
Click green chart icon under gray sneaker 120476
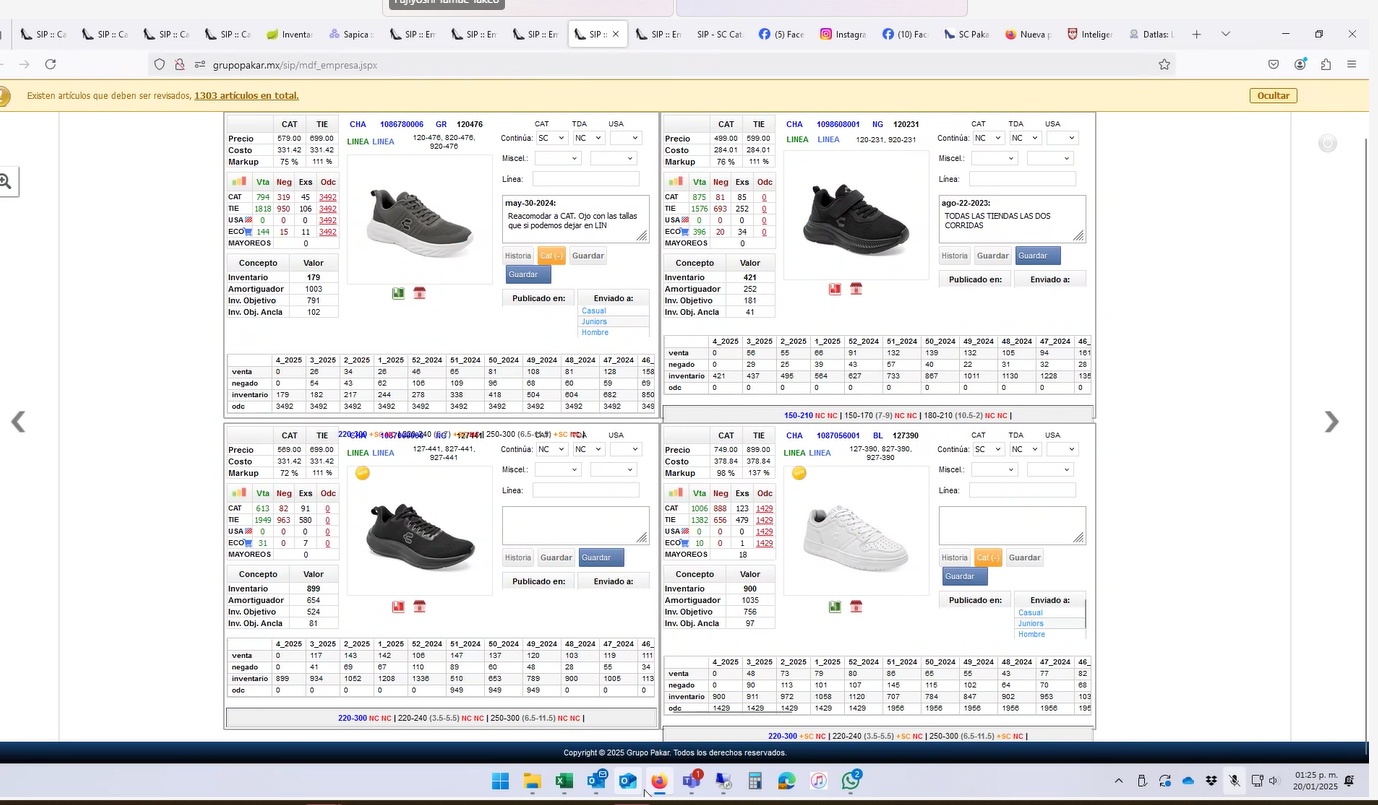click(398, 293)
